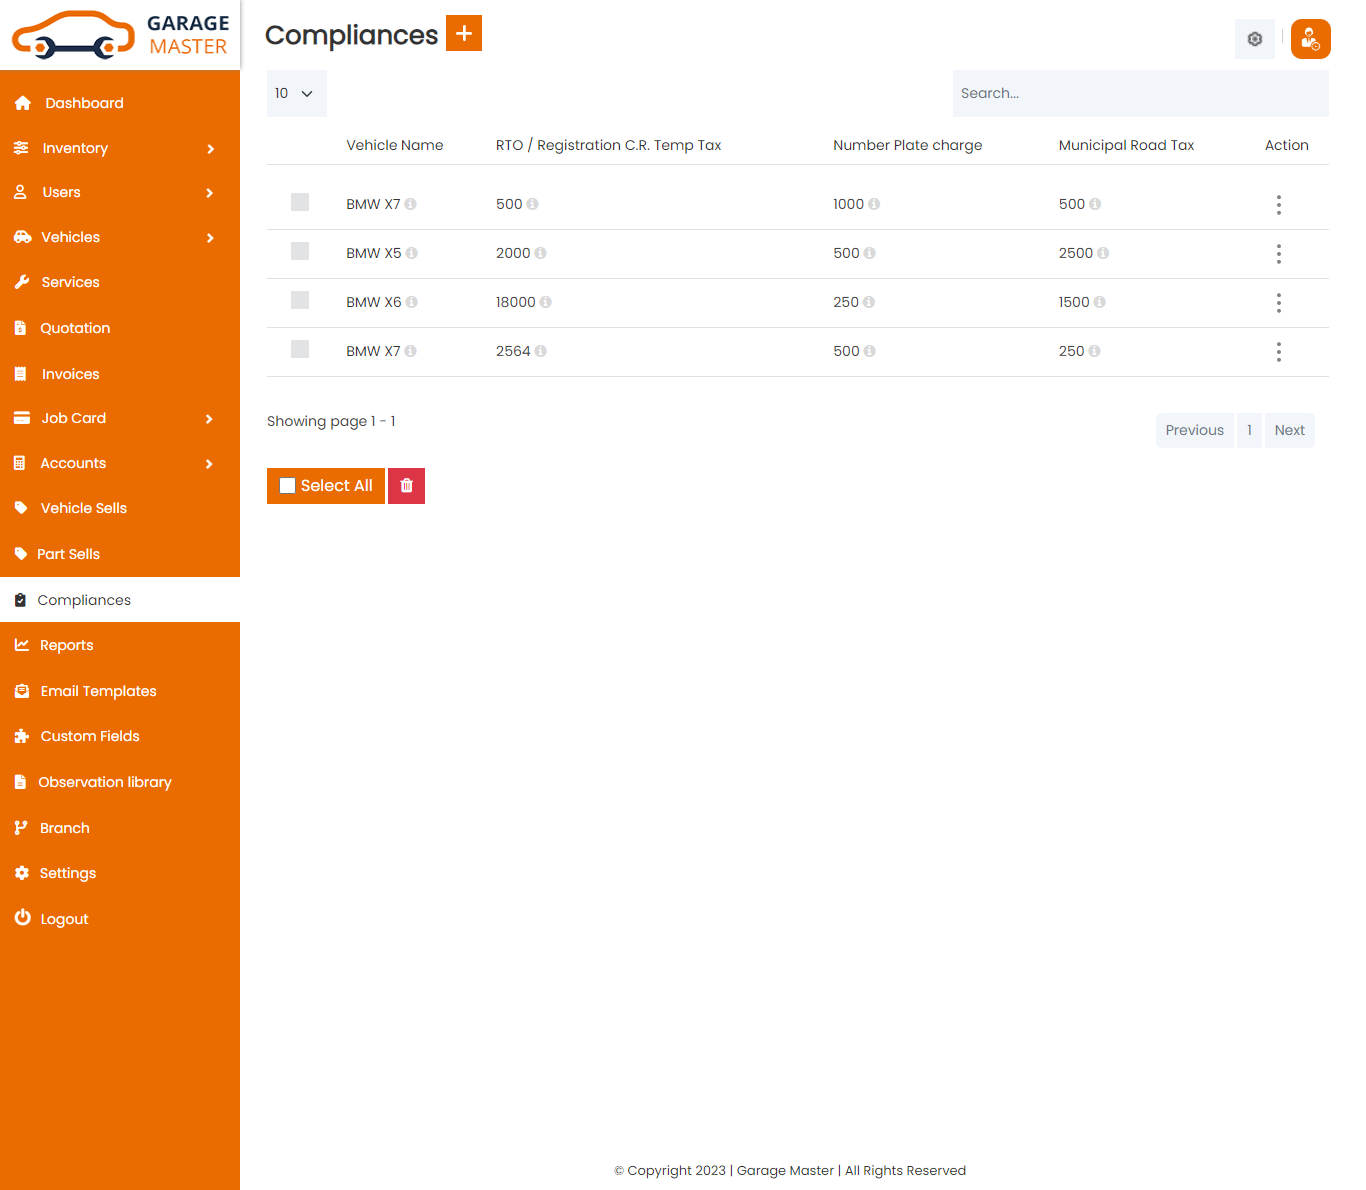
Task: Open action menu for BMW X5 row
Action: 1278,254
